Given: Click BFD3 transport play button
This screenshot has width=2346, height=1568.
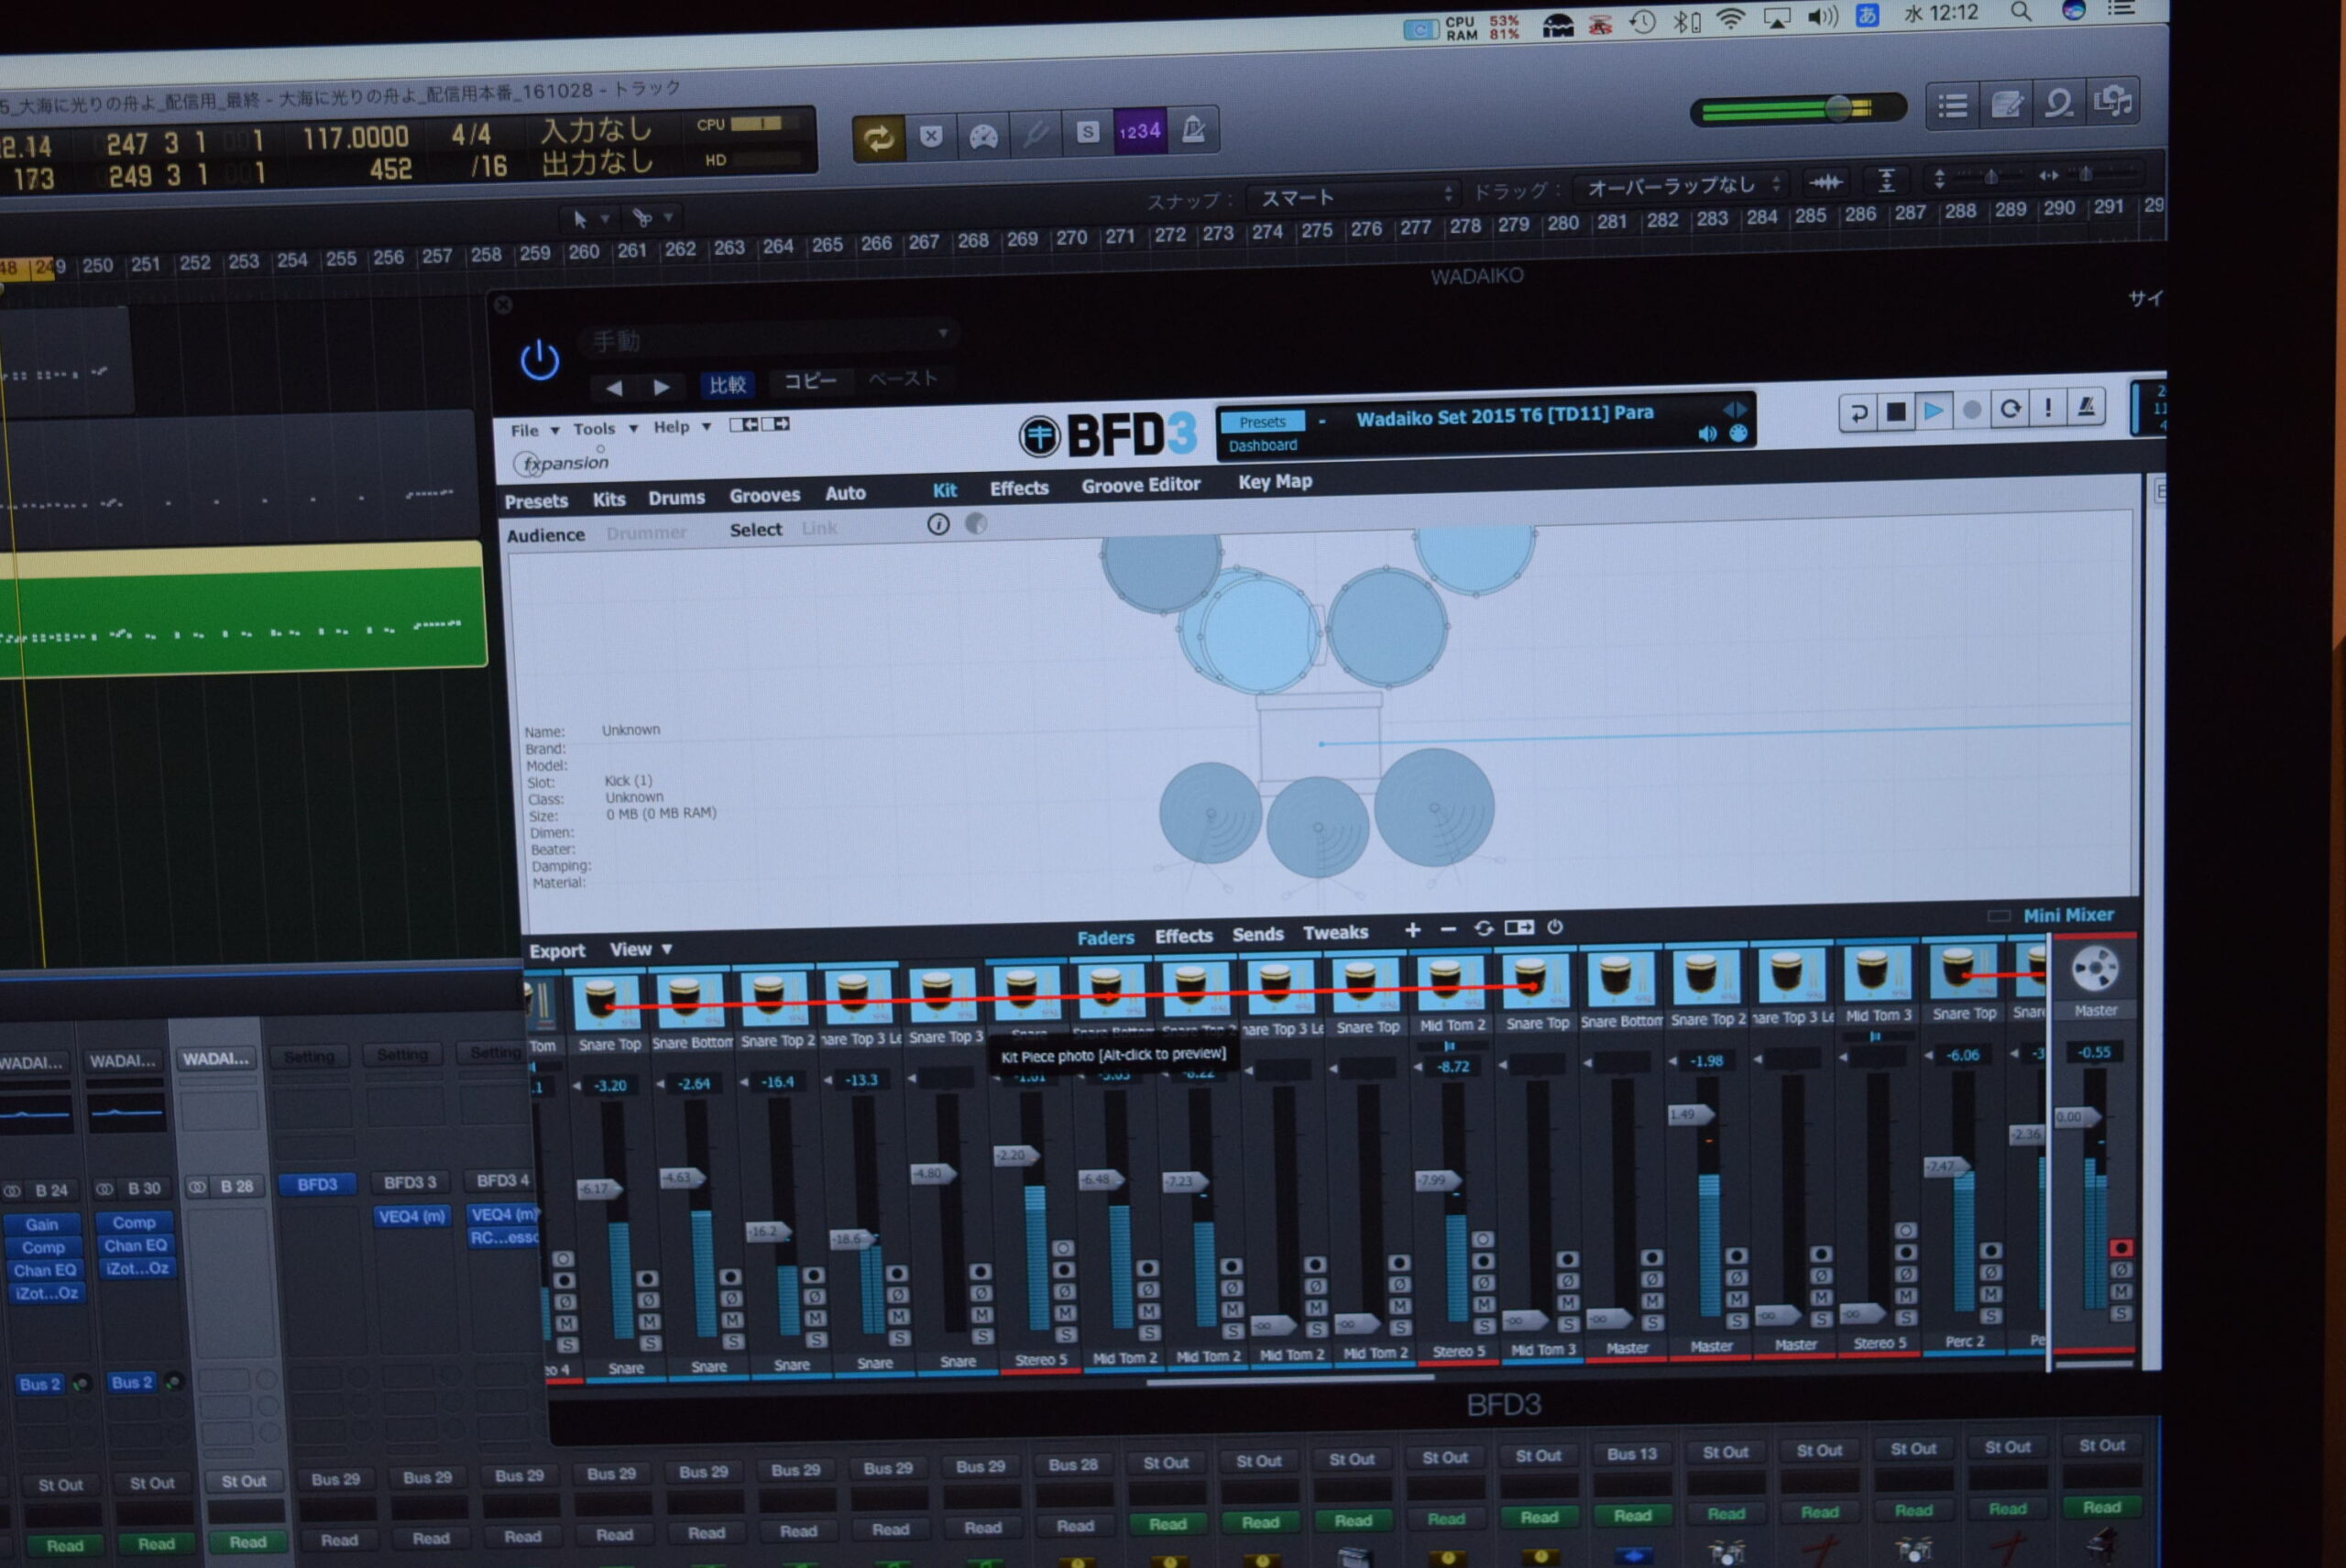Looking at the screenshot, I should pyautogui.click(x=1934, y=410).
